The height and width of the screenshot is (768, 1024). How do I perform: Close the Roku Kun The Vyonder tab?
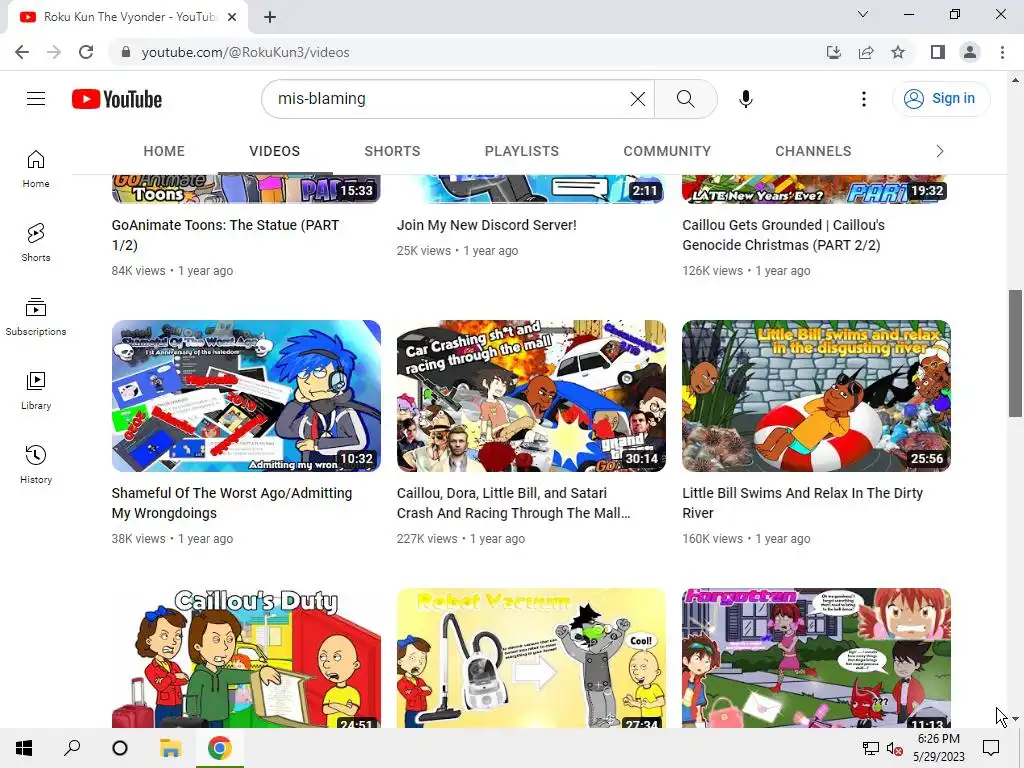coord(232,17)
